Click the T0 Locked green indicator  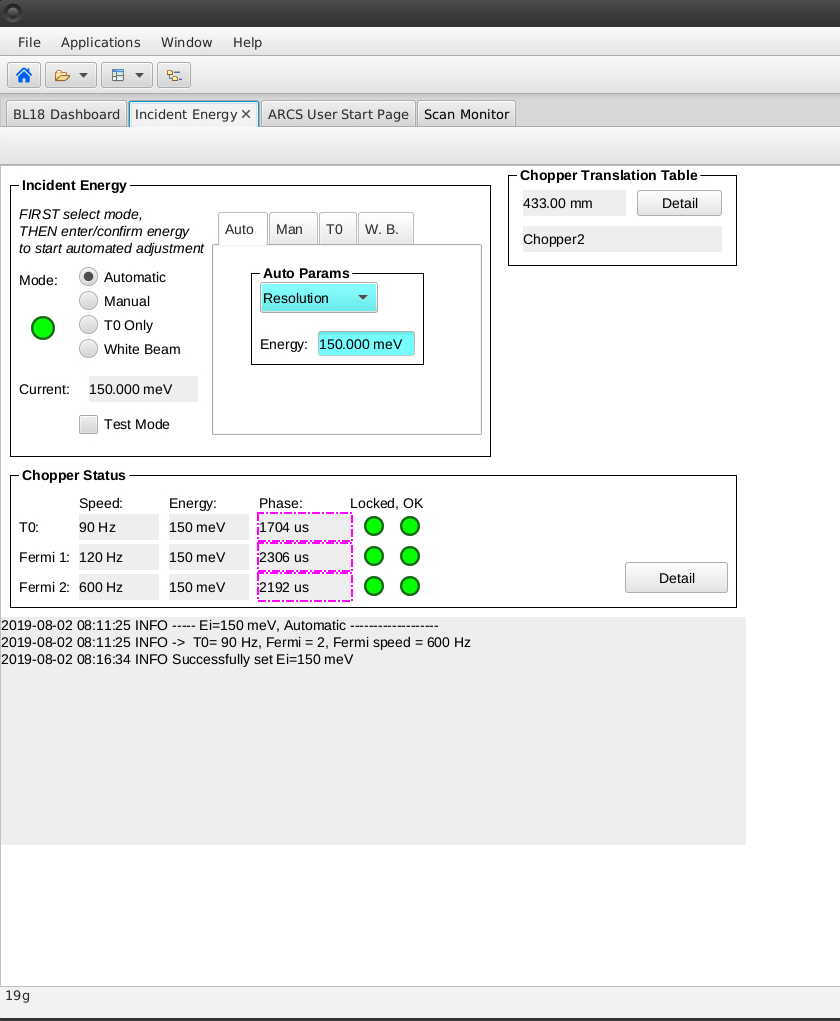[374, 526]
